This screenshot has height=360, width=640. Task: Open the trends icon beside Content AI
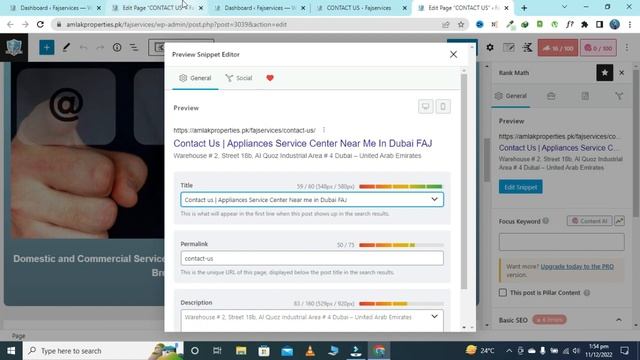[619, 221]
